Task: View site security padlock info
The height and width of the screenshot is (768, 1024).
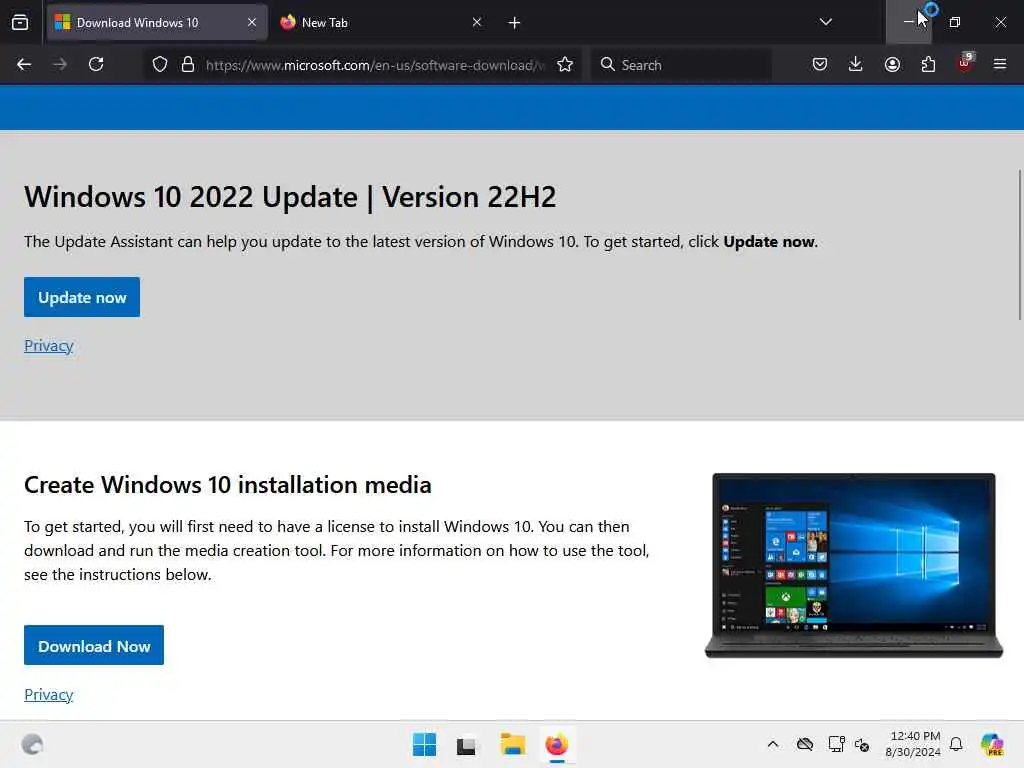Action: (x=188, y=65)
